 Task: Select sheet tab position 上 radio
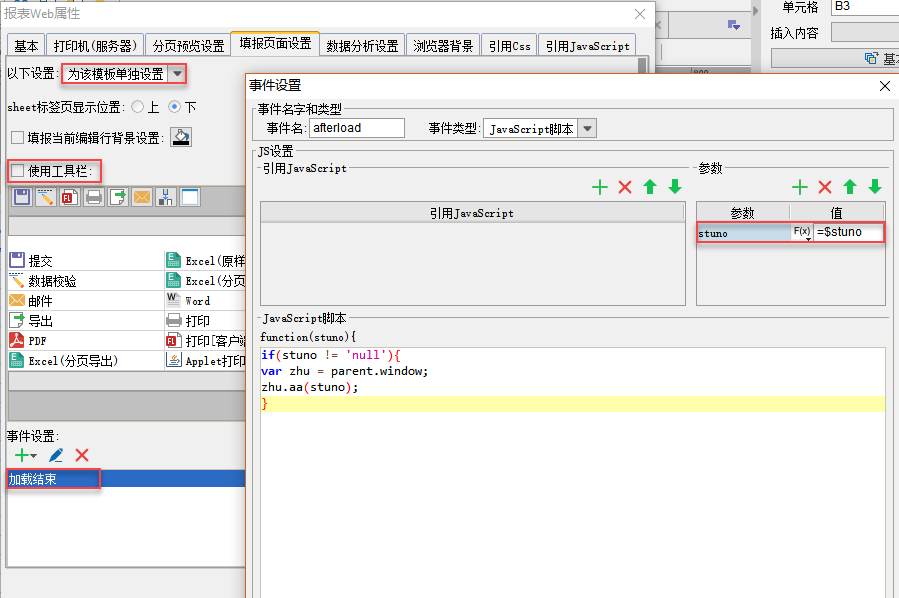coord(138,107)
